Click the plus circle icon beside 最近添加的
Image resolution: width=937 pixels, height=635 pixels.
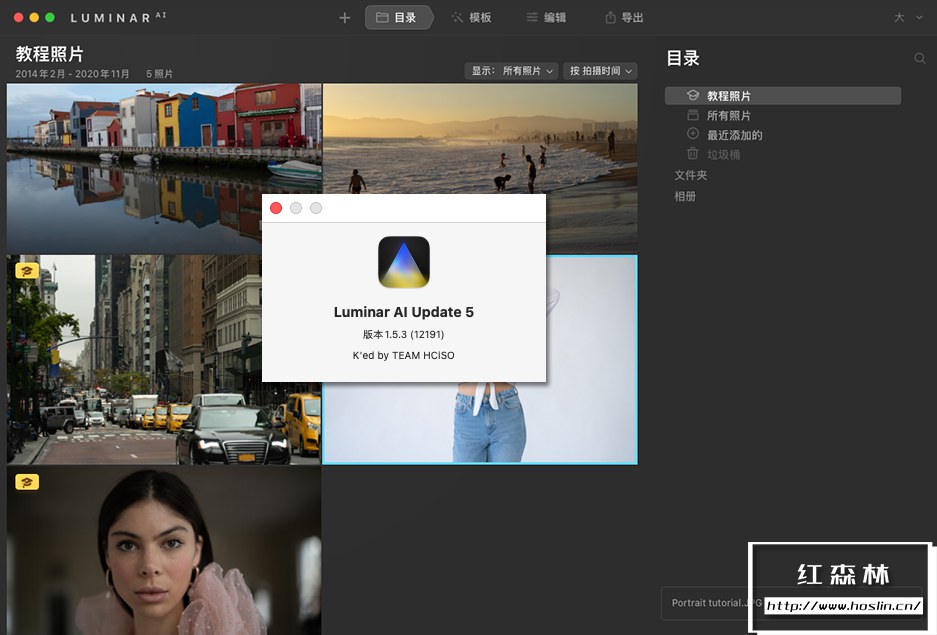tap(693, 134)
